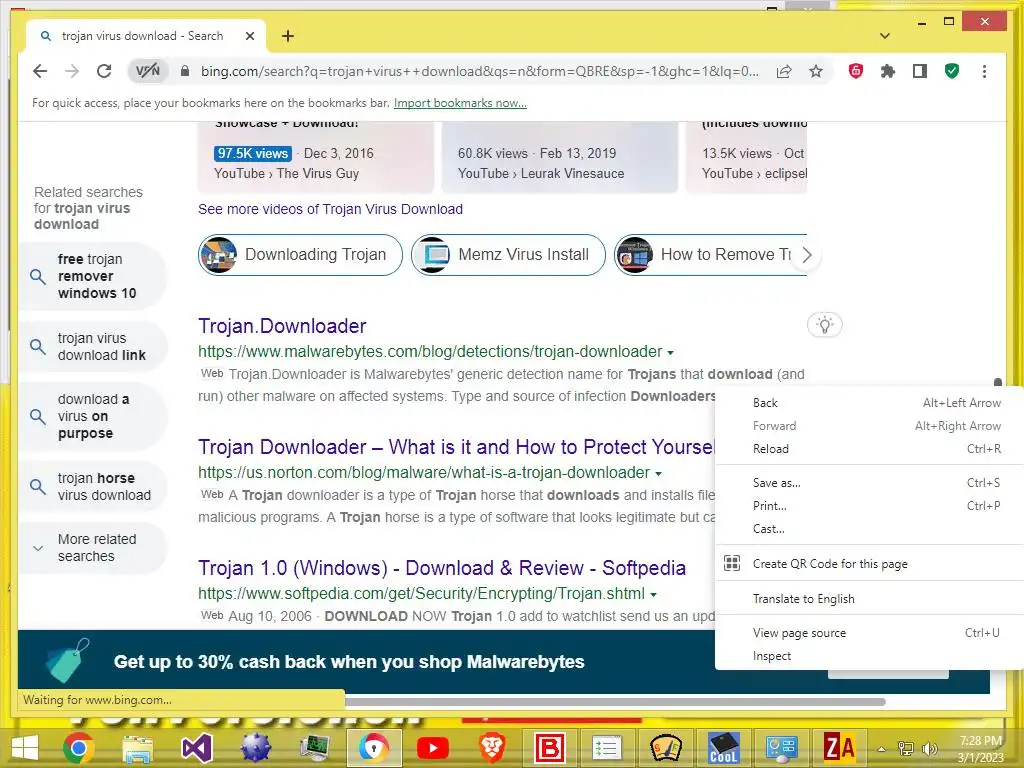The height and width of the screenshot is (768, 1024).
Task: Expand More related searches
Action: (x=93, y=547)
